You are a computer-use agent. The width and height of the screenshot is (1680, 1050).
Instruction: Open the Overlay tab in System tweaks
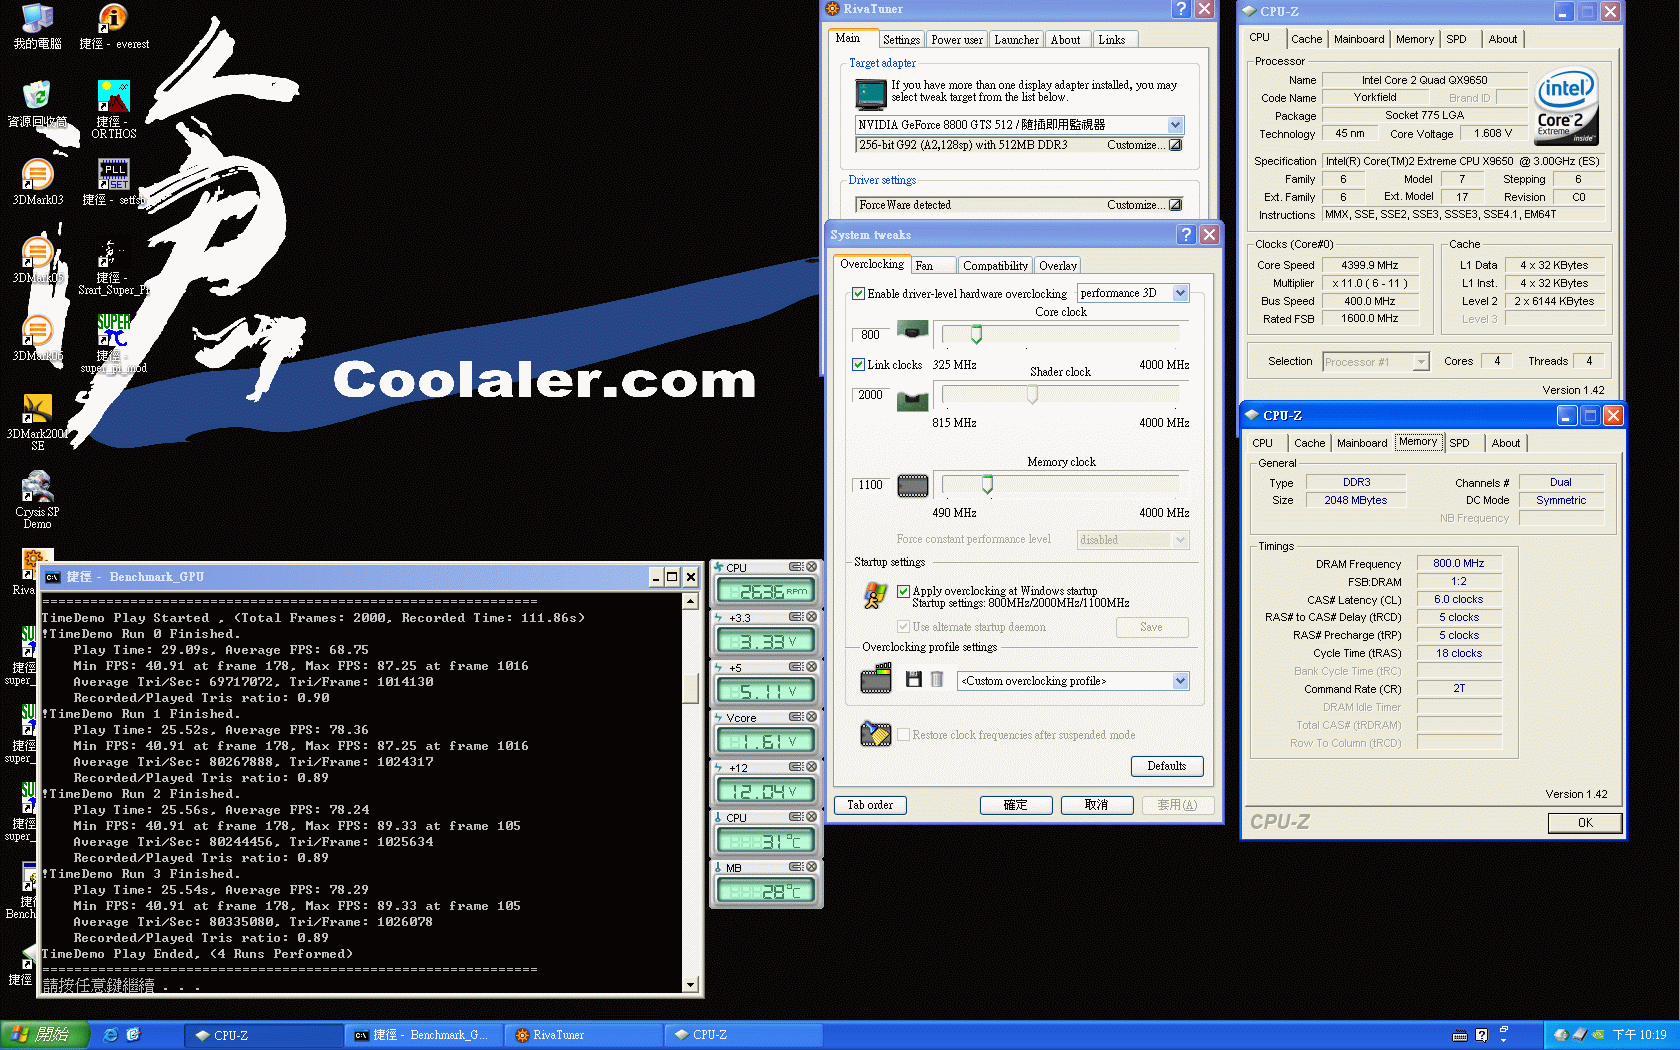point(1057,266)
